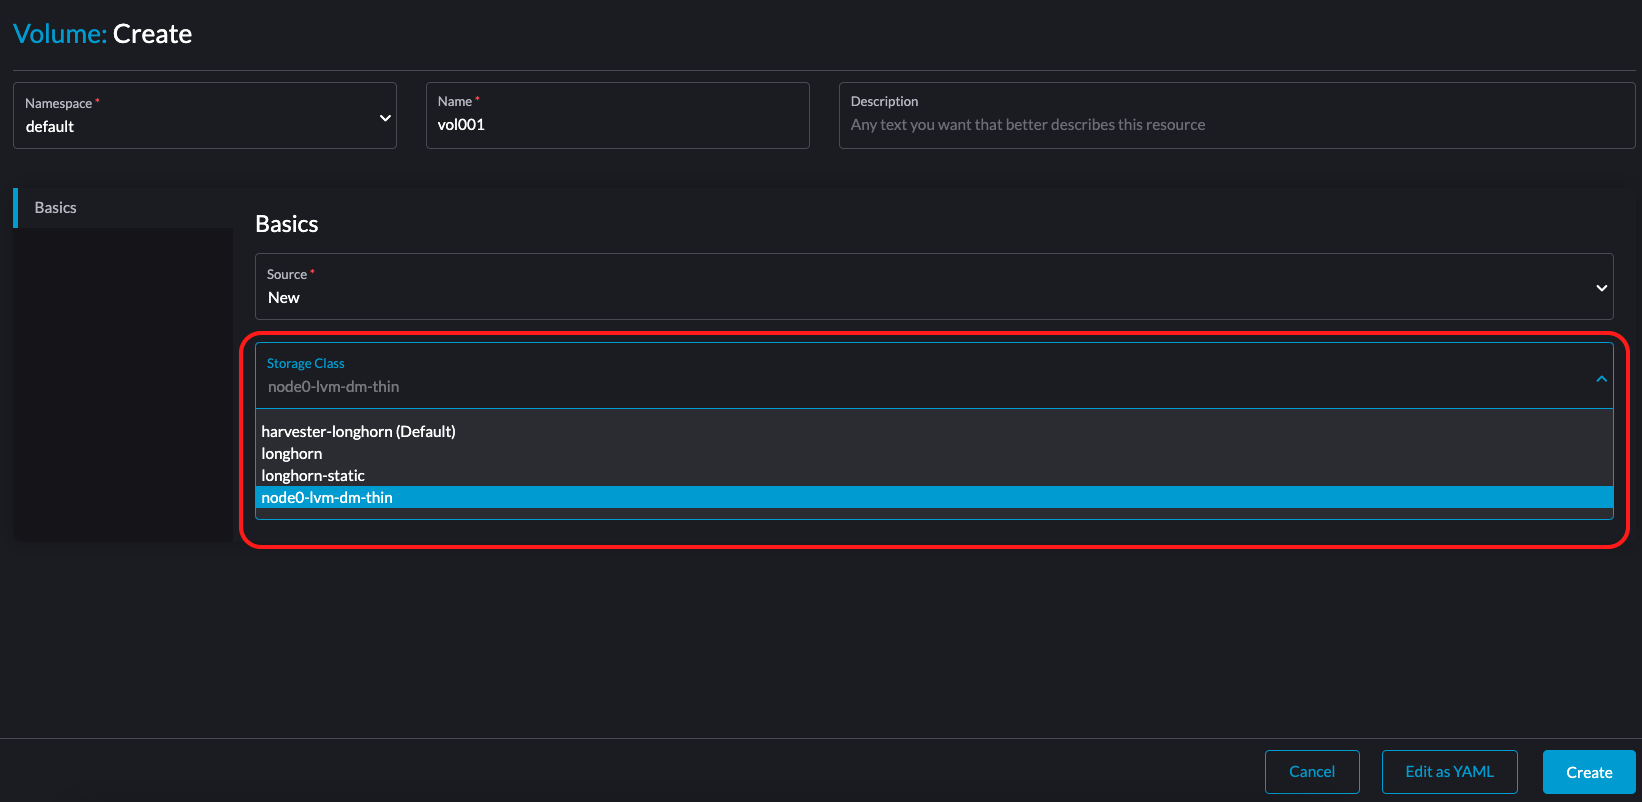1642x802 pixels.
Task: Select harvester-longhorn (Default) storage class
Action: coord(358,432)
